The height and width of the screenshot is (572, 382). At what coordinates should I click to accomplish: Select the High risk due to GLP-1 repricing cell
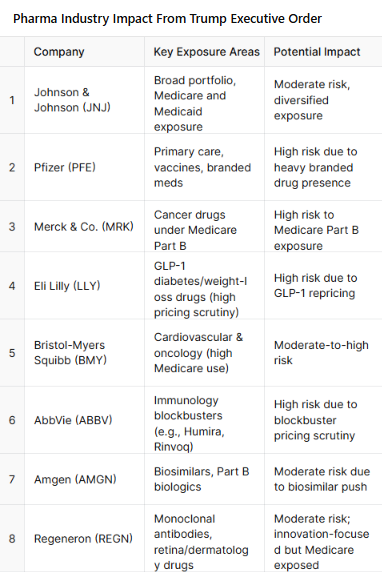(x=323, y=285)
